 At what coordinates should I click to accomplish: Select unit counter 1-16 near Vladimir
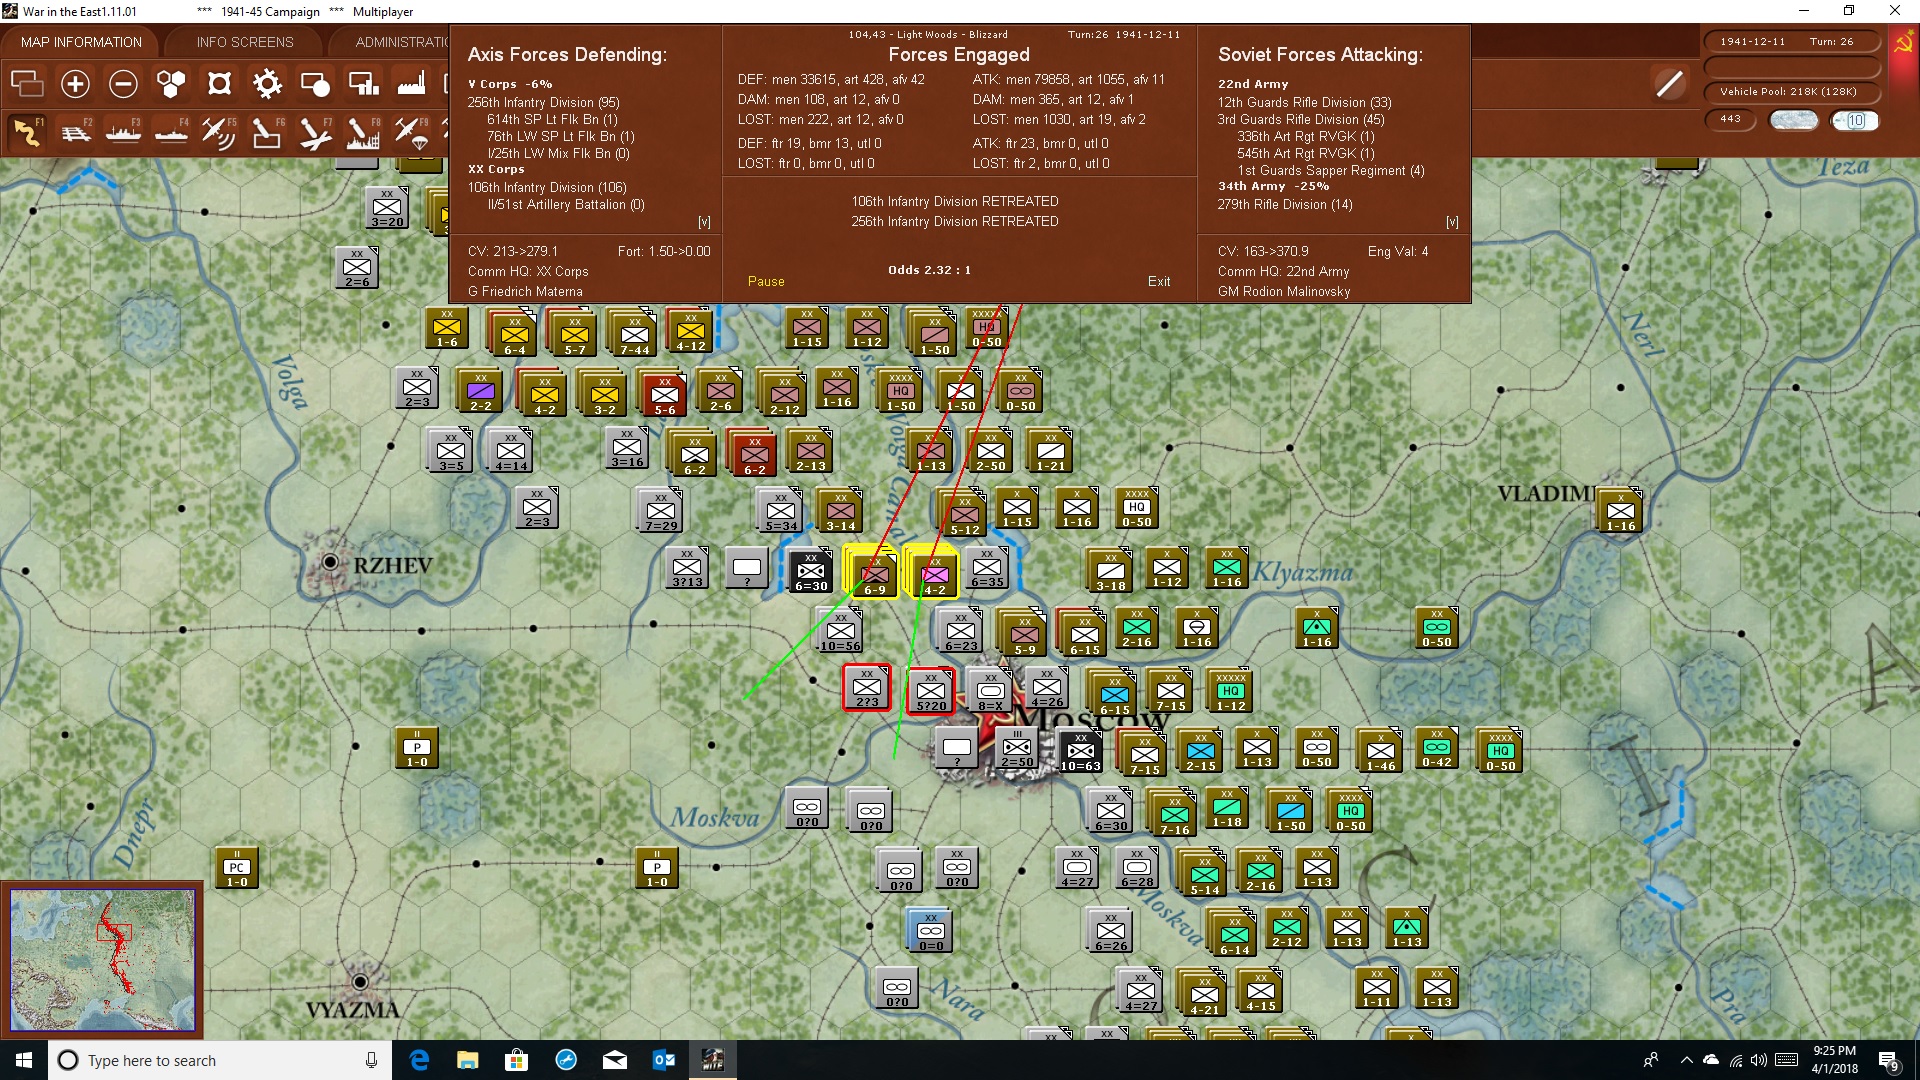coord(1620,511)
